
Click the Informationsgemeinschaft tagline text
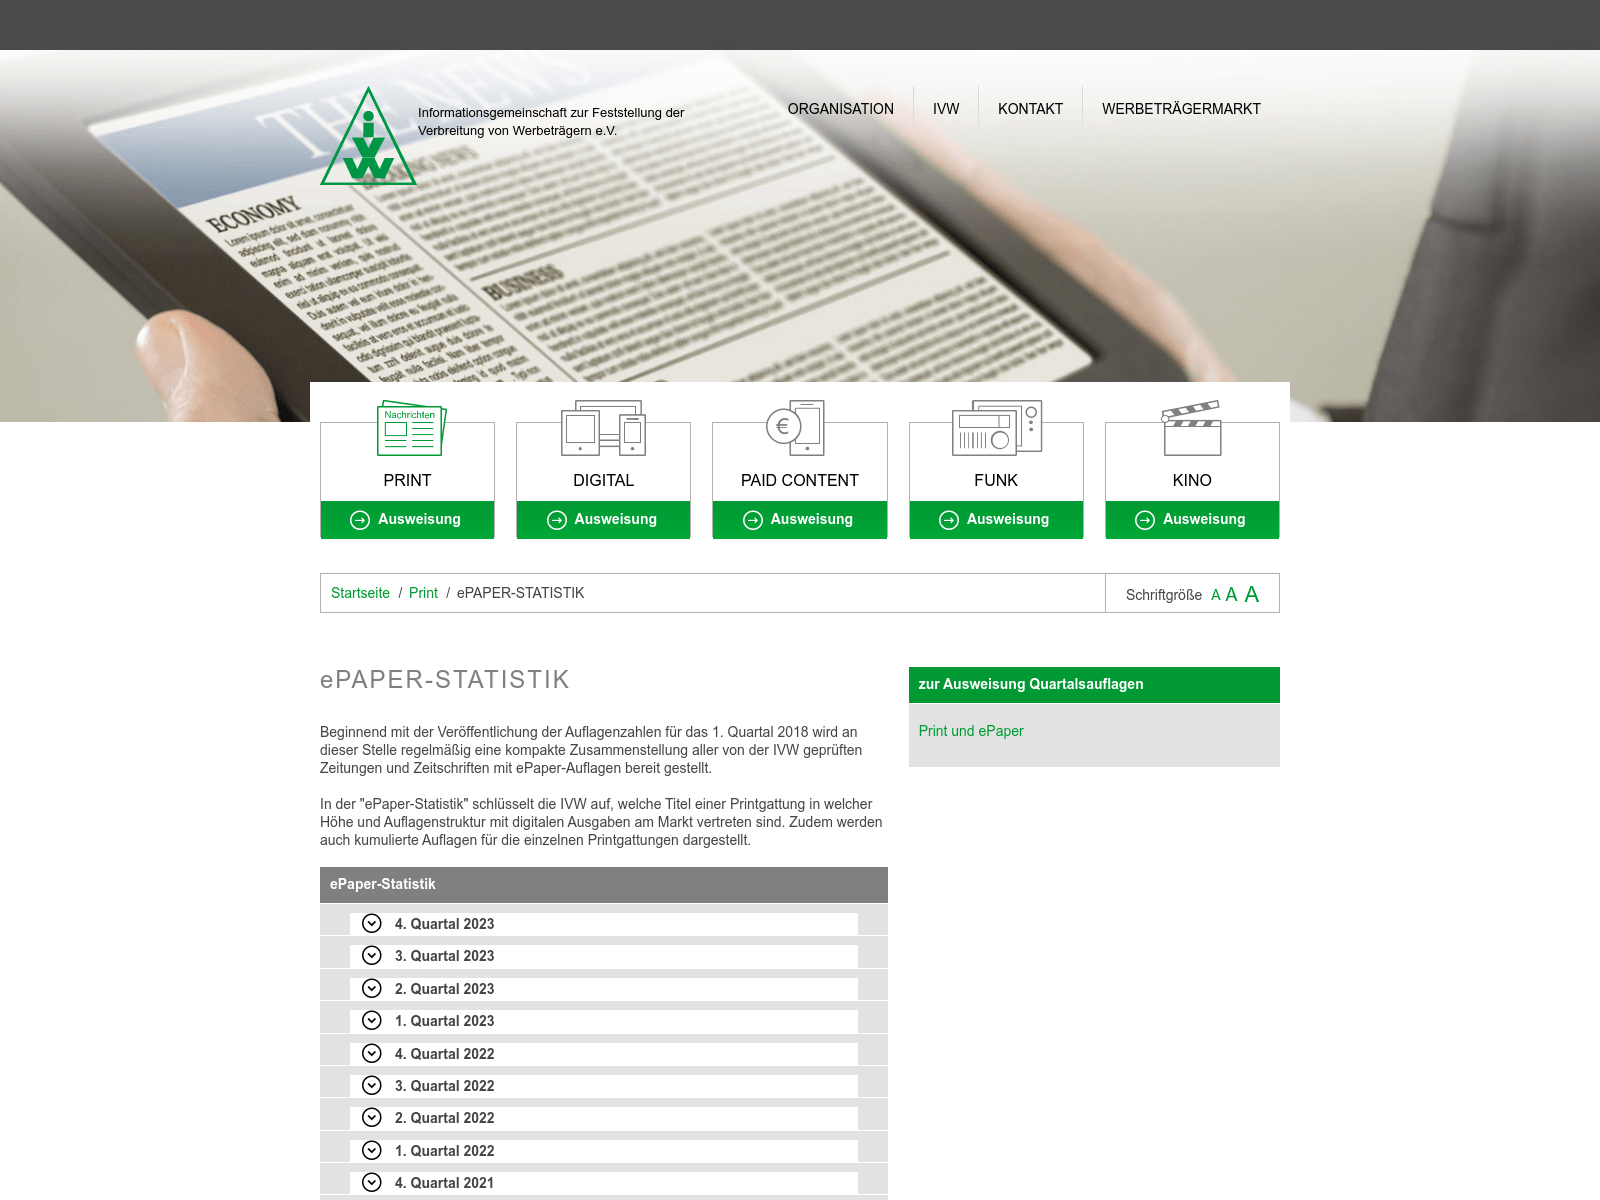(x=551, y=122)
